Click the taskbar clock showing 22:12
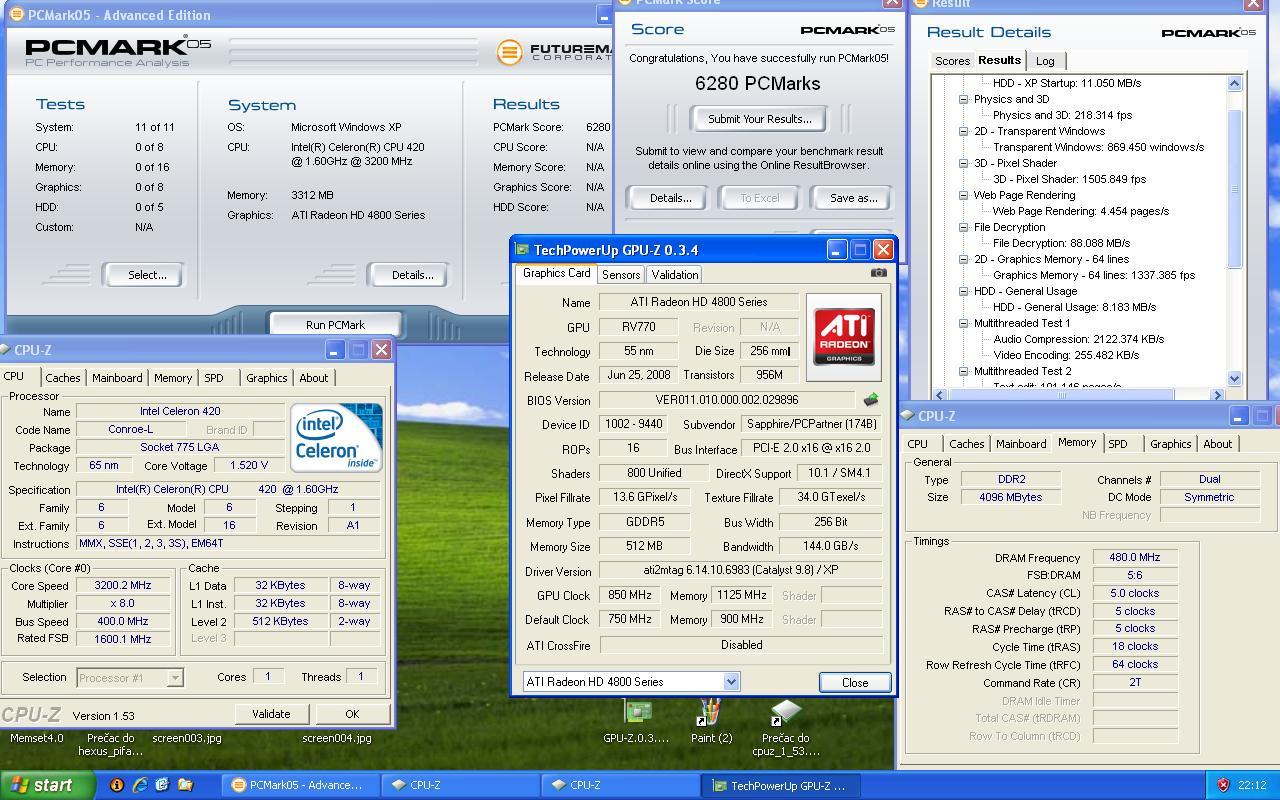Viewport: 1280px width, 800px height. 1252,786
